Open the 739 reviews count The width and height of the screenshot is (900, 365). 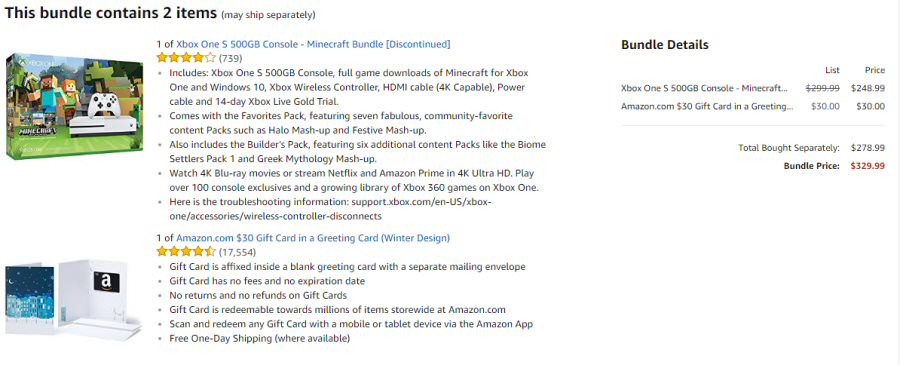230,58
